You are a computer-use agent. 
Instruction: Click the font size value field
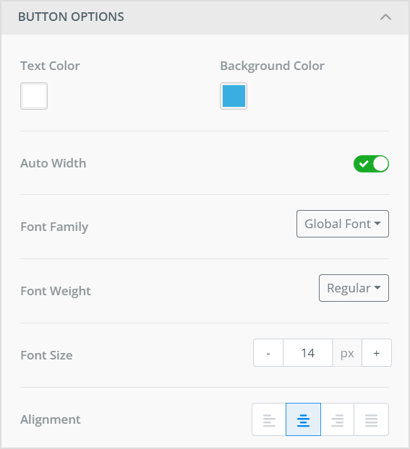pyautogui.click(x=308, y=353)
